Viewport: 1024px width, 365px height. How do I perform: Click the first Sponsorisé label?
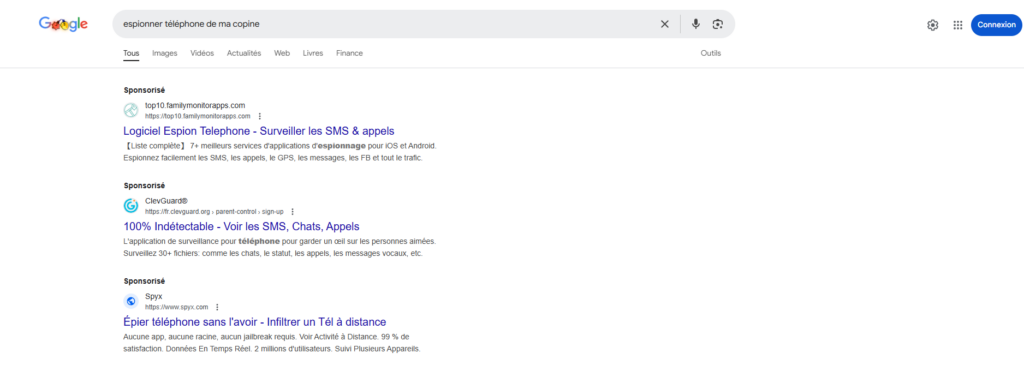click(x=144, y=90)
